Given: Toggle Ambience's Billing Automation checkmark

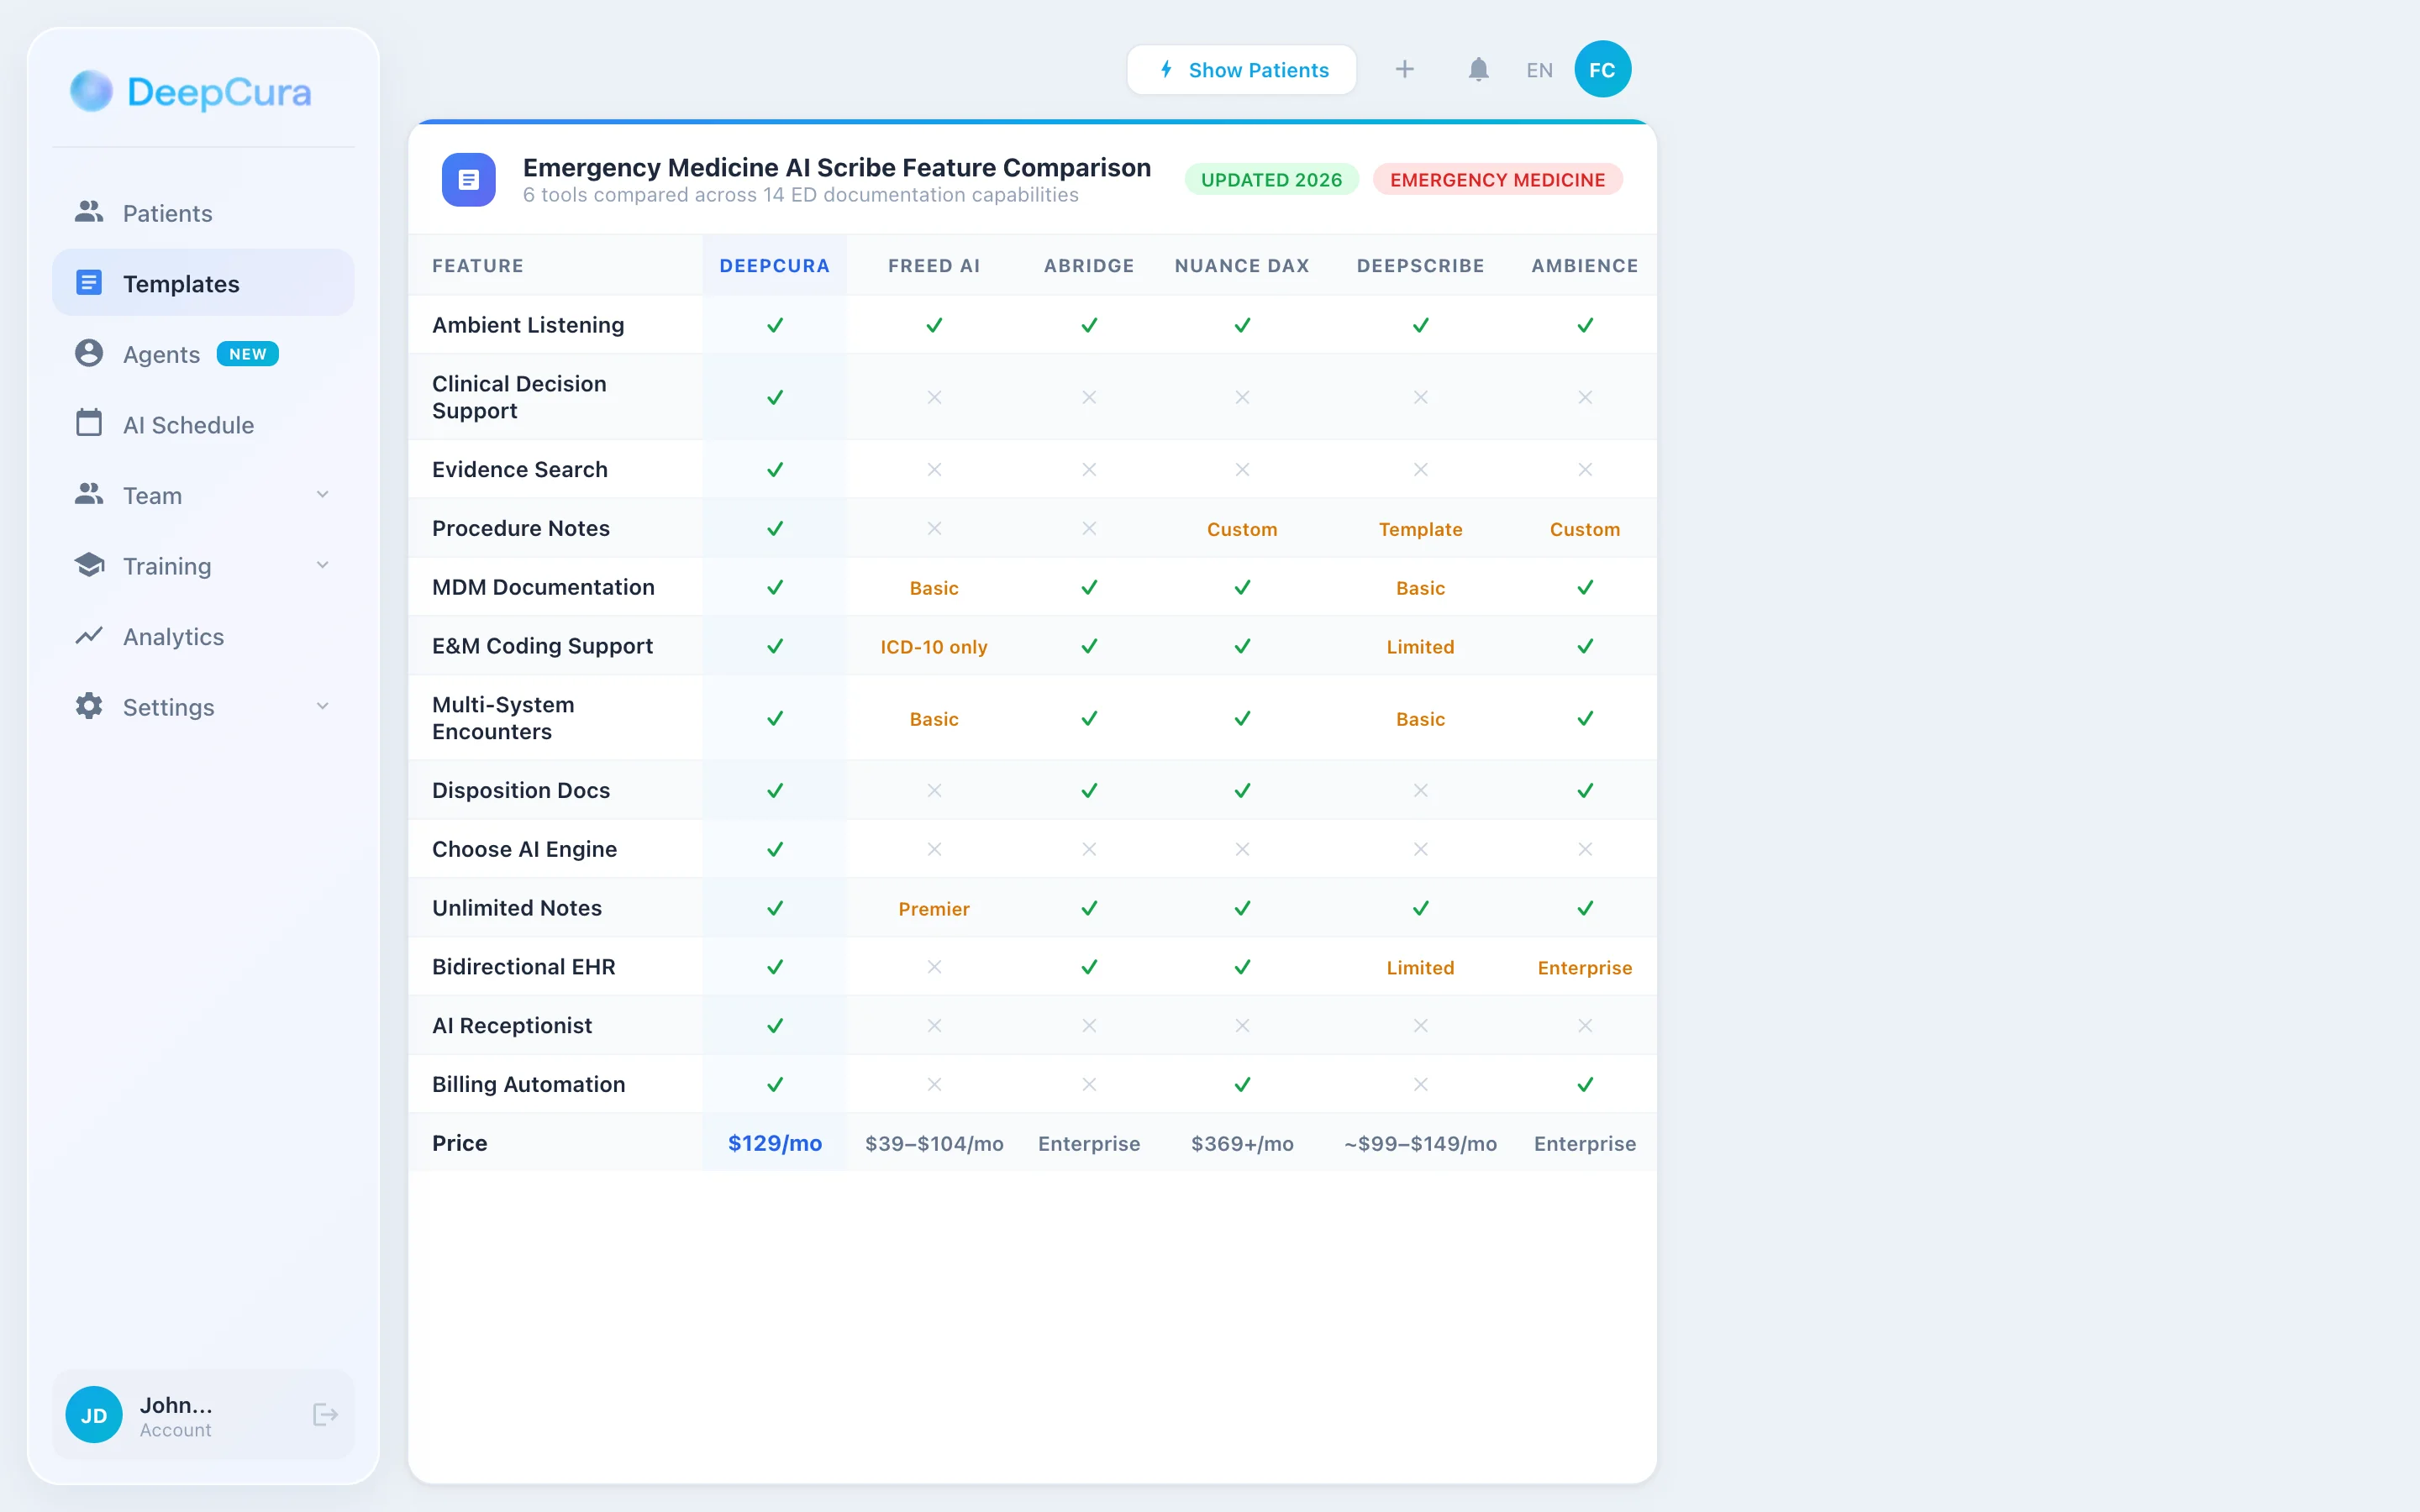Looking at the screenshot, I should click(1584, 1084).
